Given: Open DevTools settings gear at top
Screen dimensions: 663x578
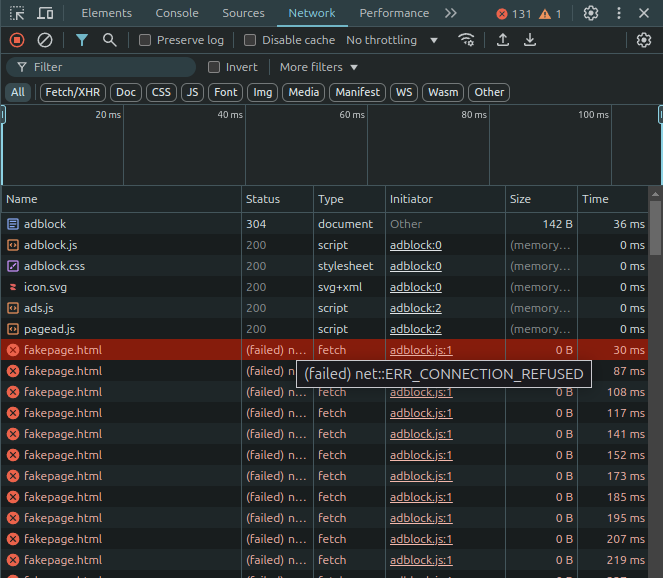Looking at the screenshot, I should [x=591, y=14].
